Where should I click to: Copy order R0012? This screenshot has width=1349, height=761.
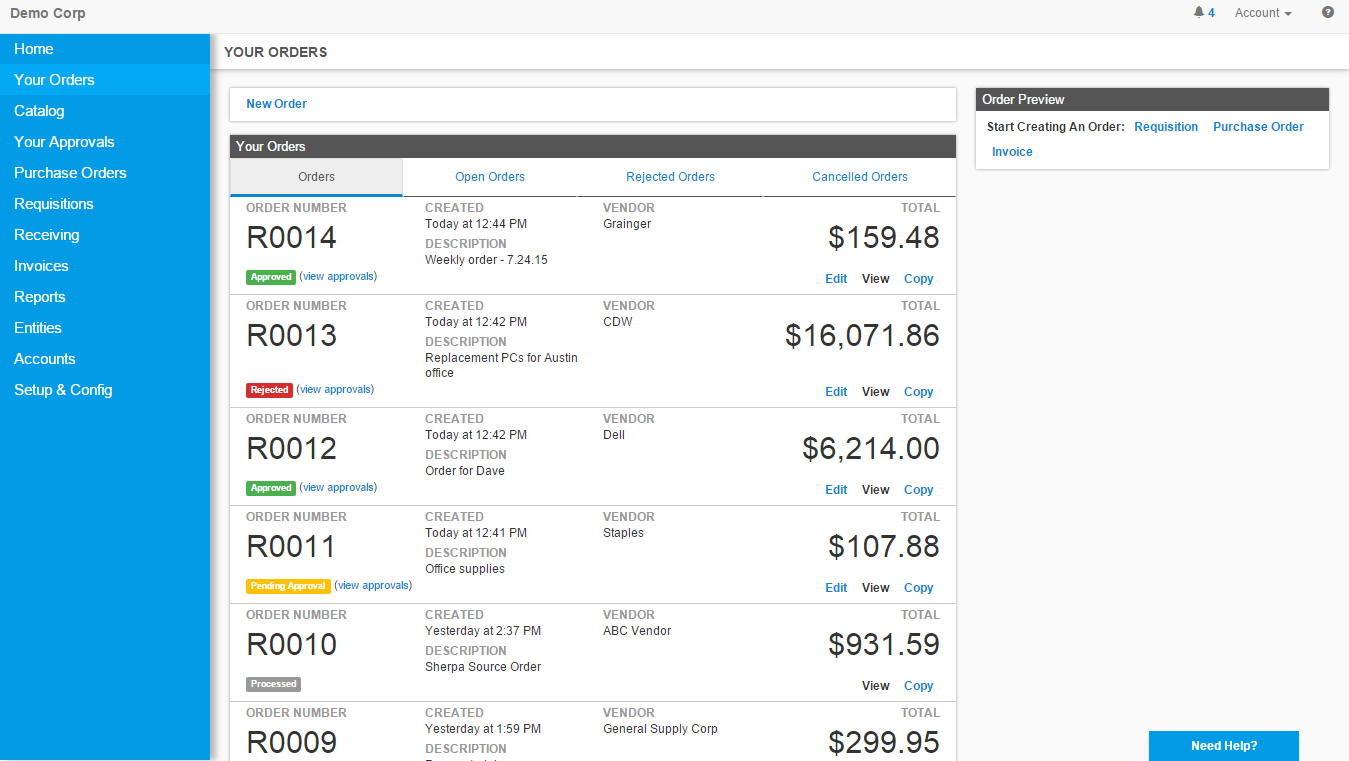click(918, 490)
